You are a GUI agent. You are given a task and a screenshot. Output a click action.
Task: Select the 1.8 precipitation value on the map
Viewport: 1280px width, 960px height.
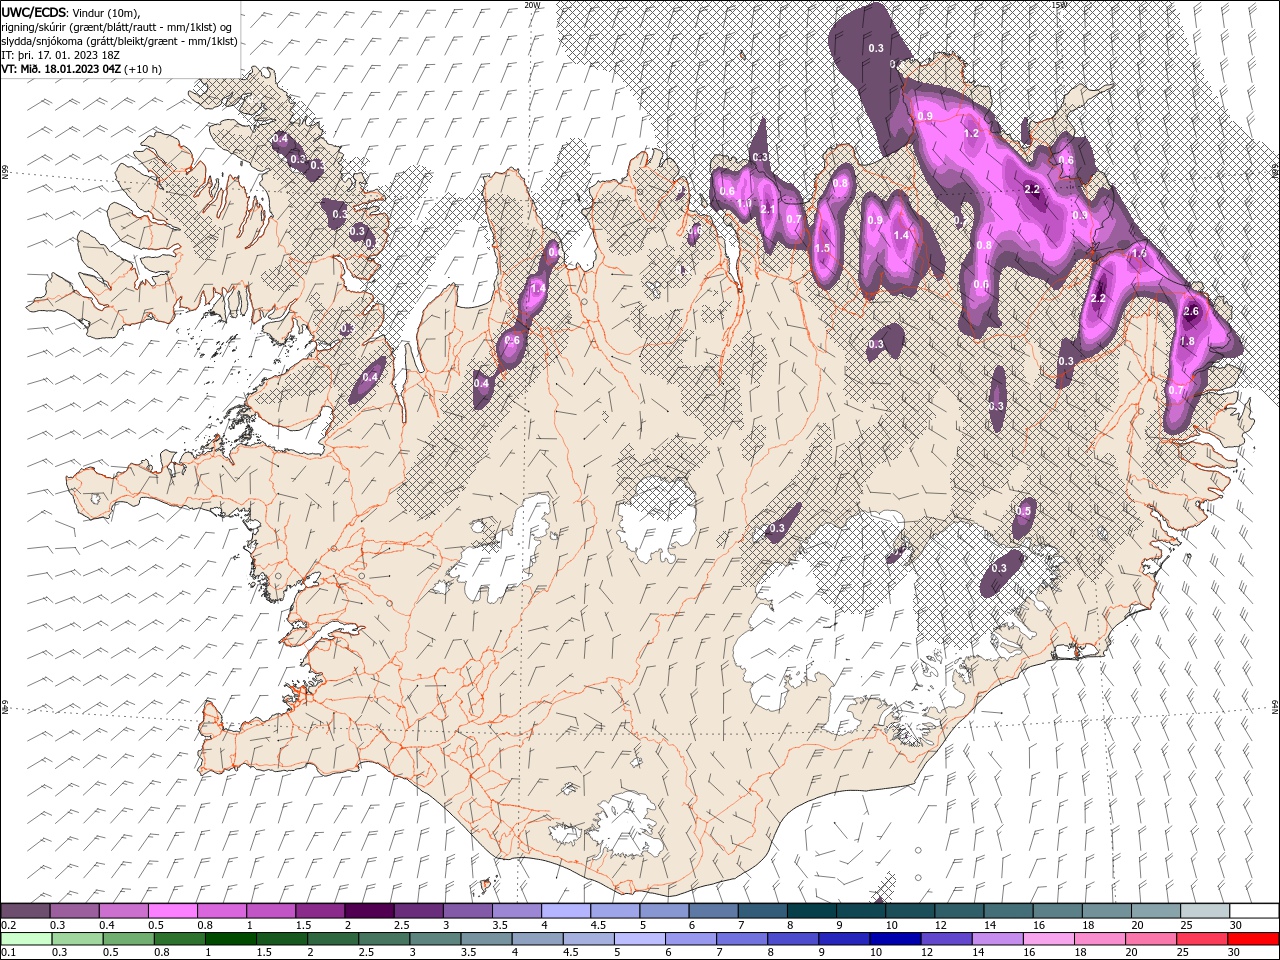(1188, 341)
